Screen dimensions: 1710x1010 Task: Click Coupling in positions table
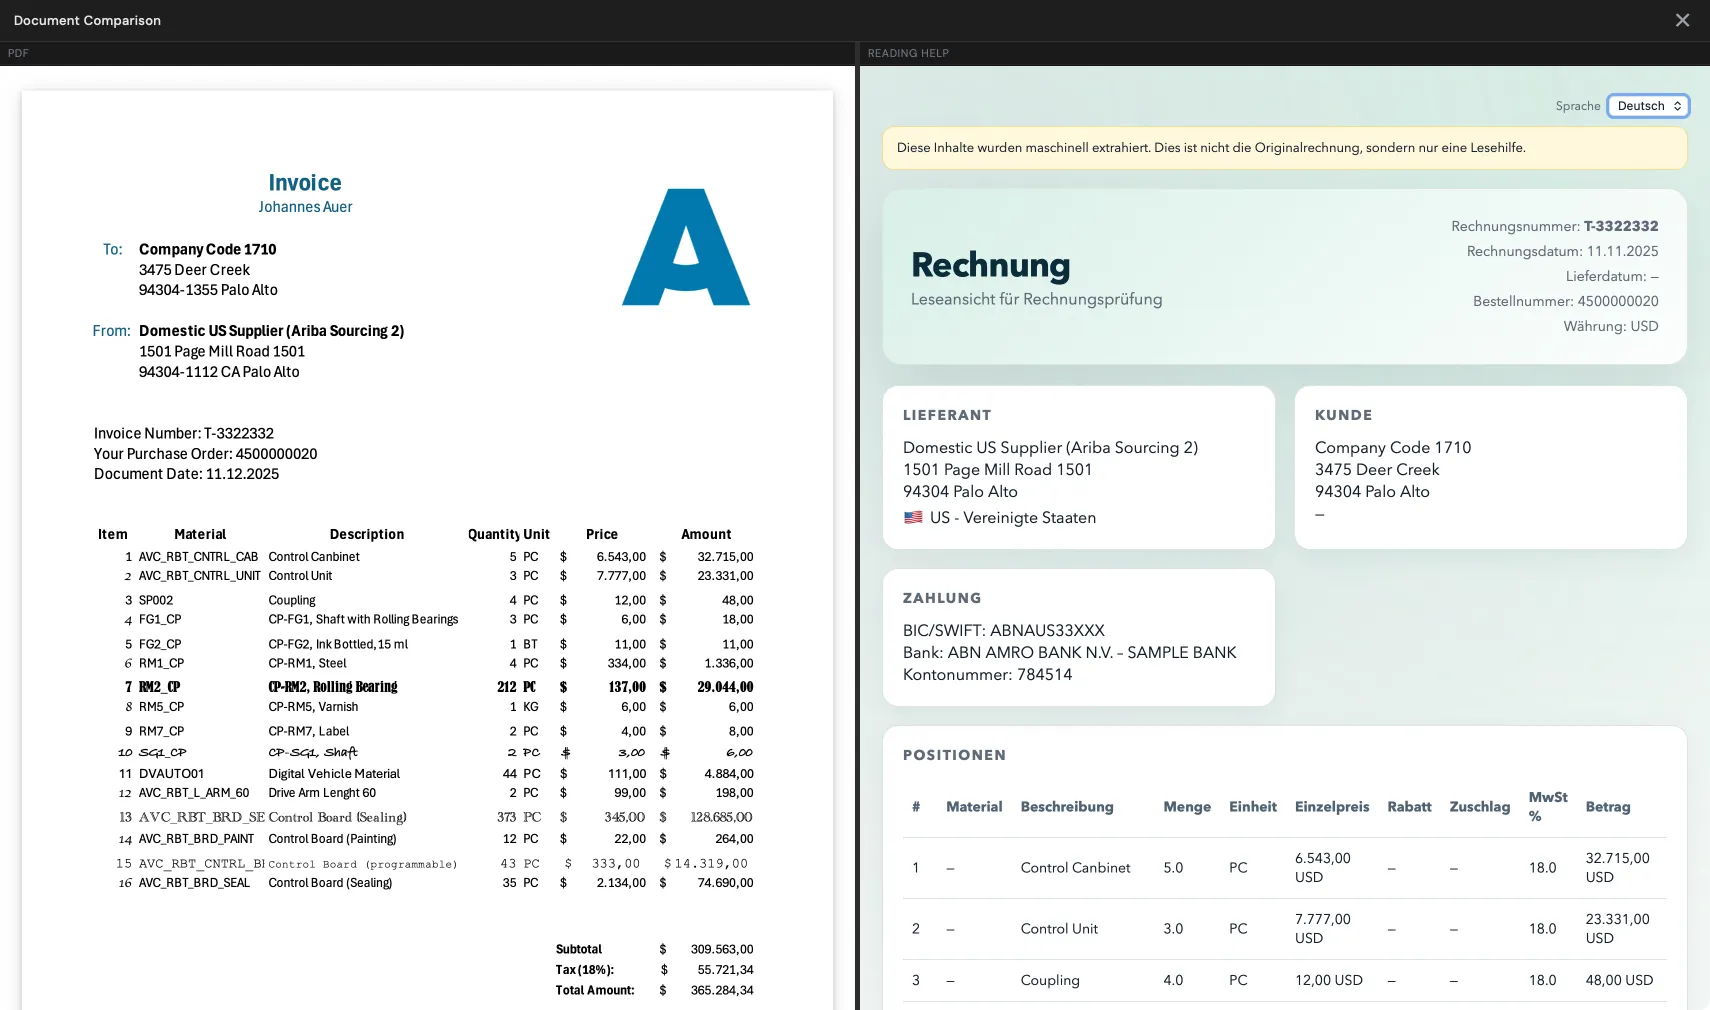1050,981
